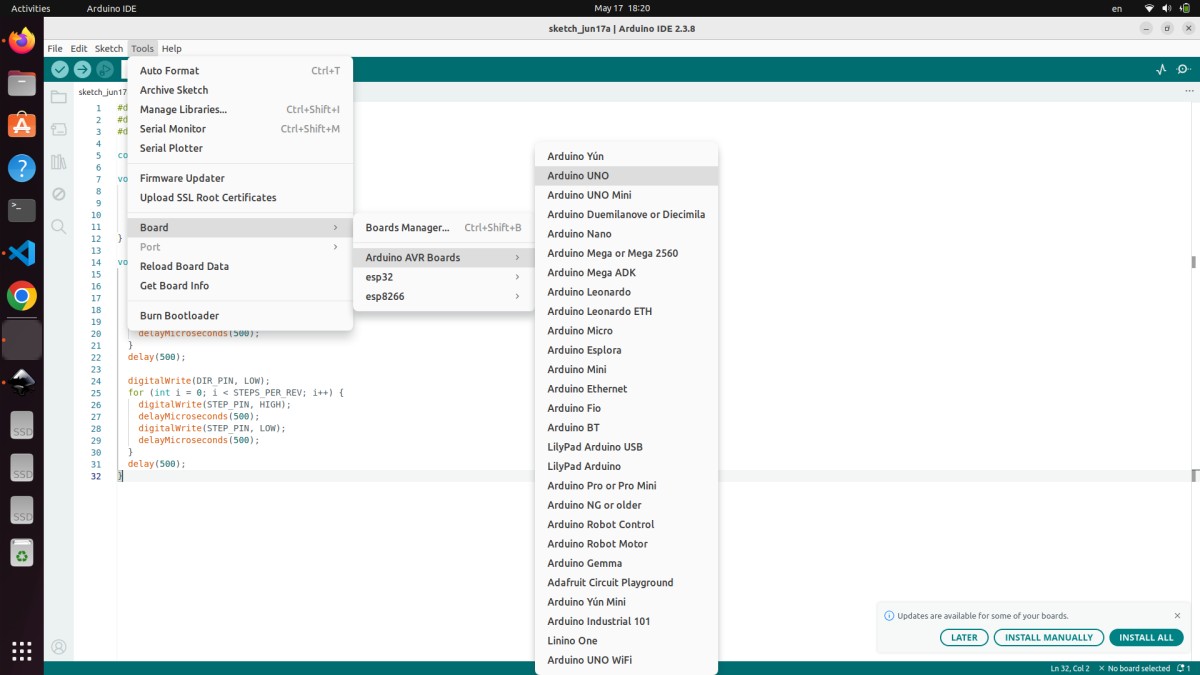This screenshot has width=1200, height=675.
Task: Pick Arduino Yún from board list
Action: point(626,156)
